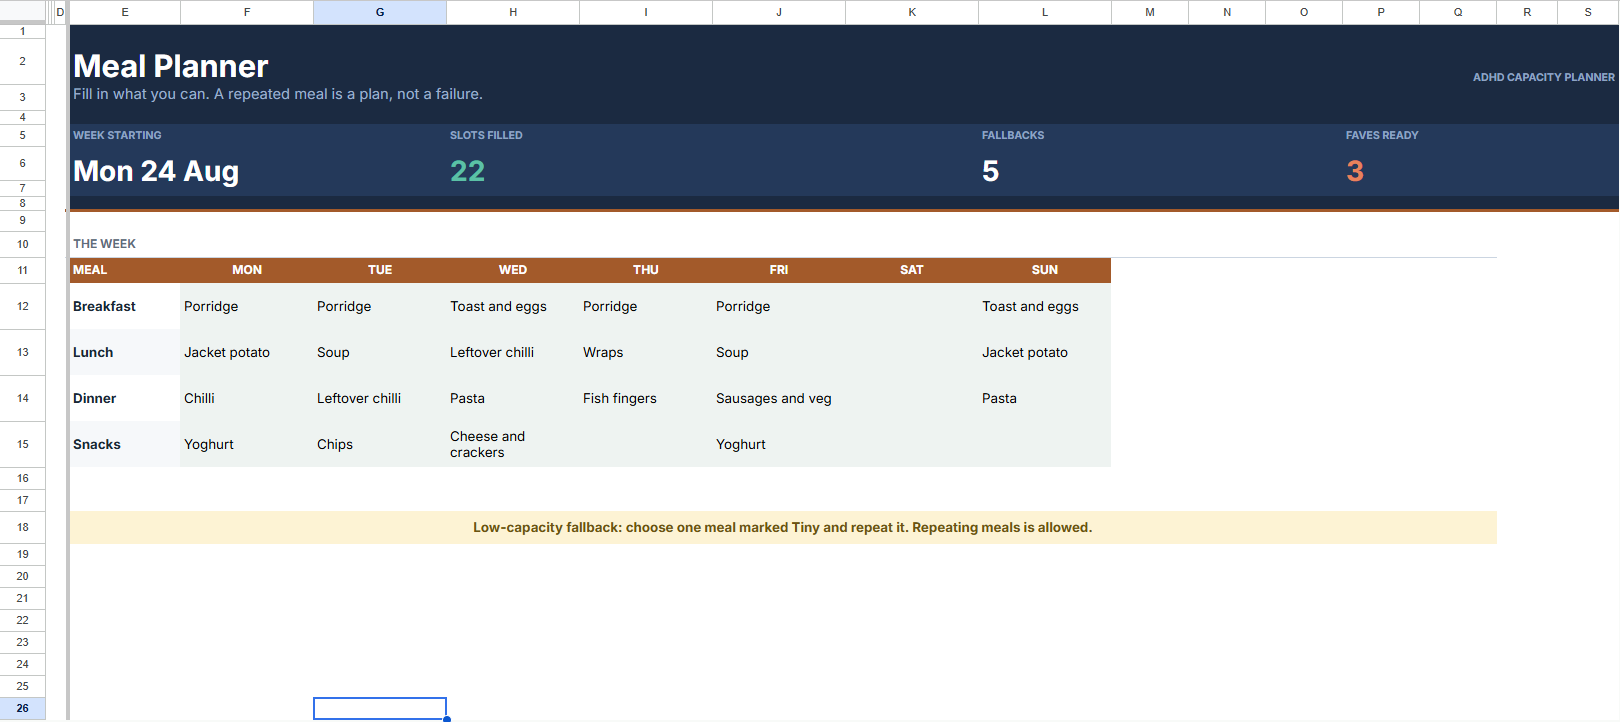This screenshot has height=722, width=1620.
Task: Select the Snacks row label
Action: click(125, 444)
